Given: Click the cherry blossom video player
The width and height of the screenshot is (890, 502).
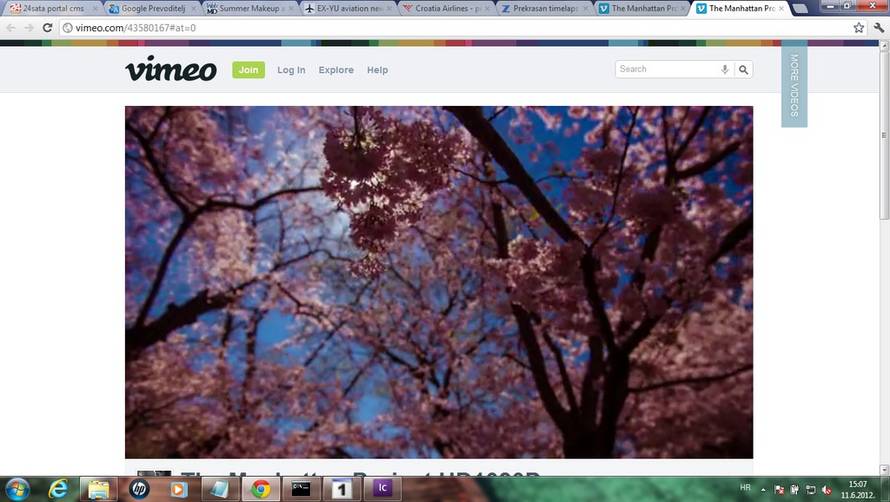Looking at the screenshot, I should tap(439, 282).
